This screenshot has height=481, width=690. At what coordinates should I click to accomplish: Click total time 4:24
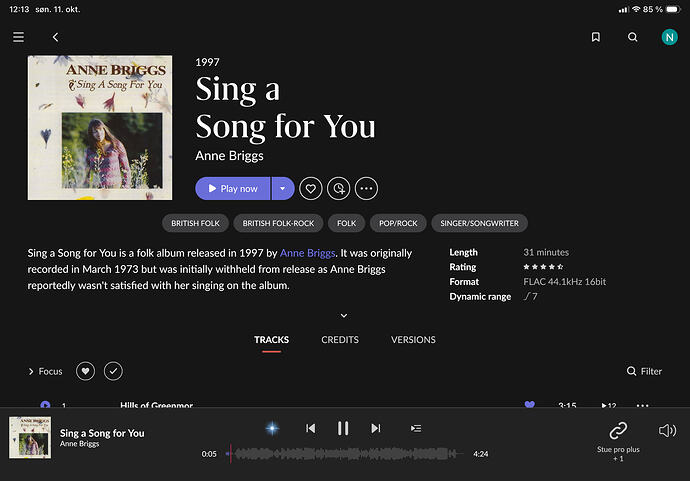(481, 454)
